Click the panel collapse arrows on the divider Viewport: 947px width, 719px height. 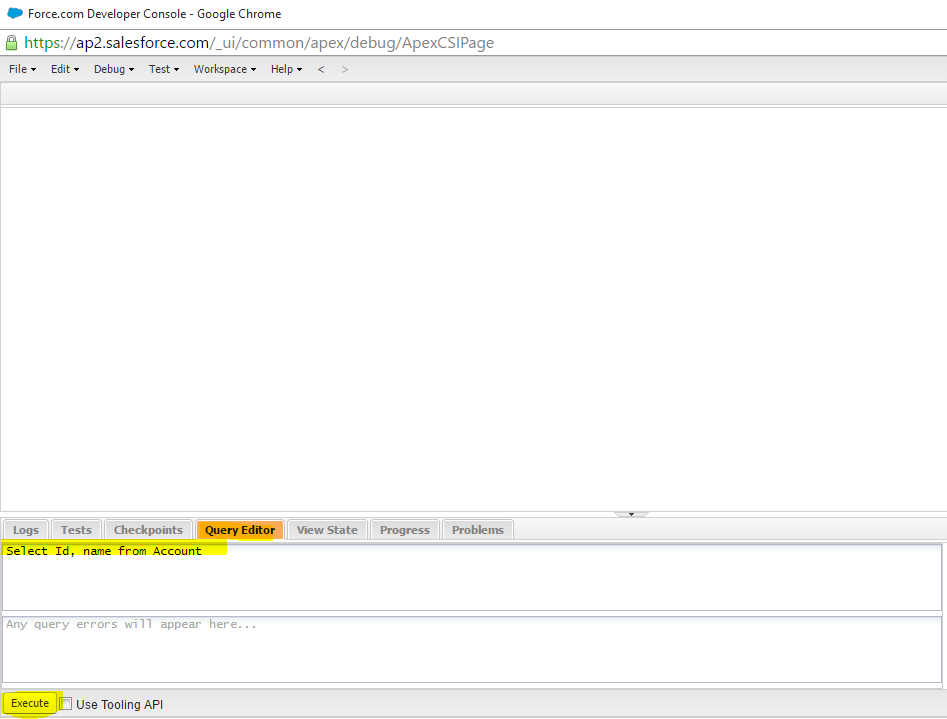coord(630,512)
